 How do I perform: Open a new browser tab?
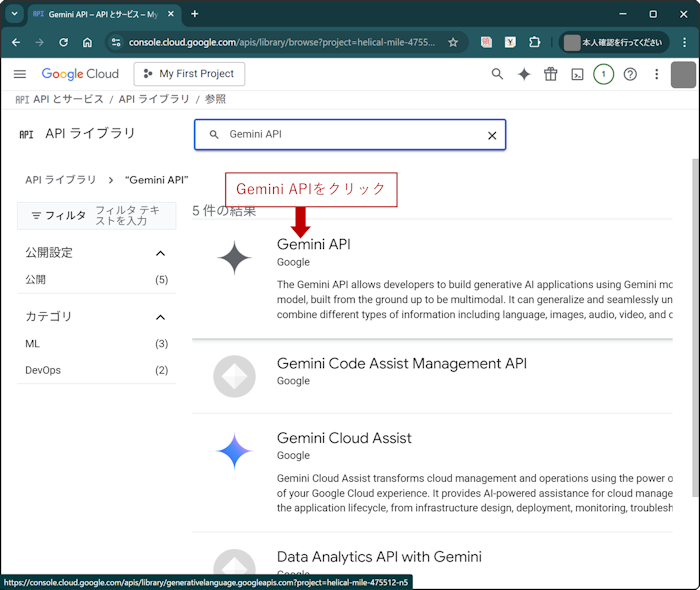(195, 14)
